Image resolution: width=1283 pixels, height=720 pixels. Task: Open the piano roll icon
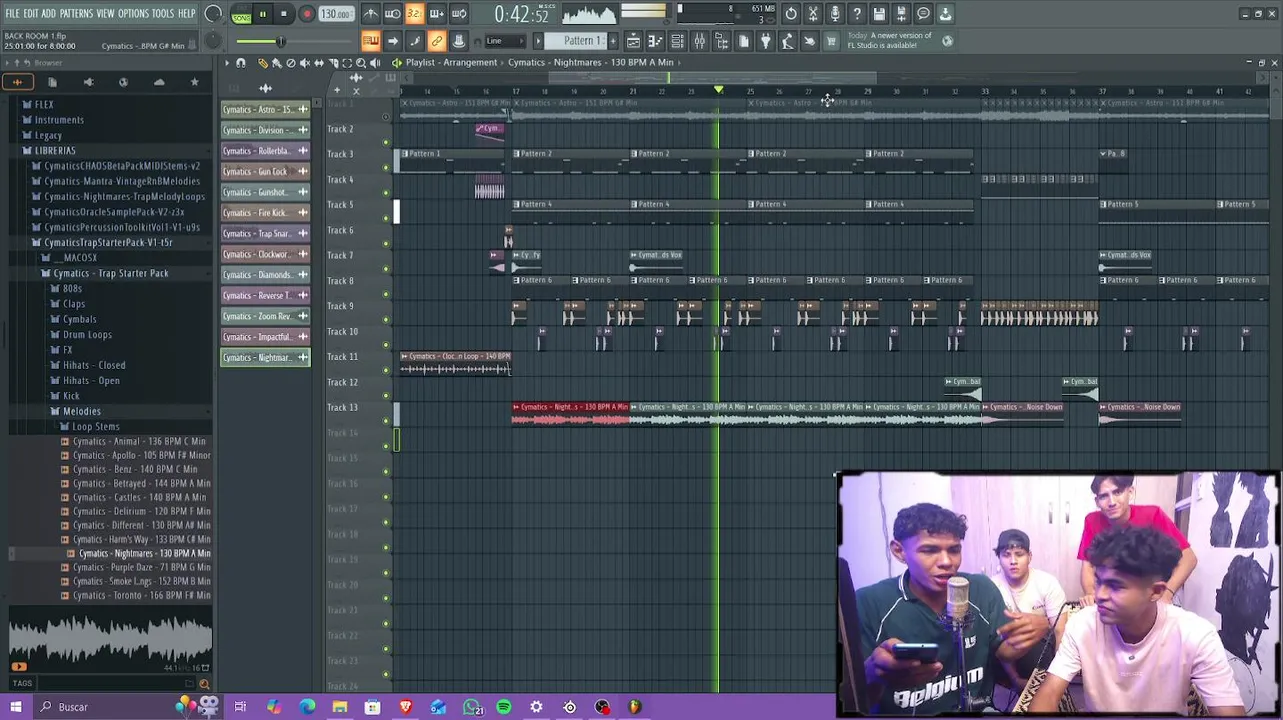point(655,41)
